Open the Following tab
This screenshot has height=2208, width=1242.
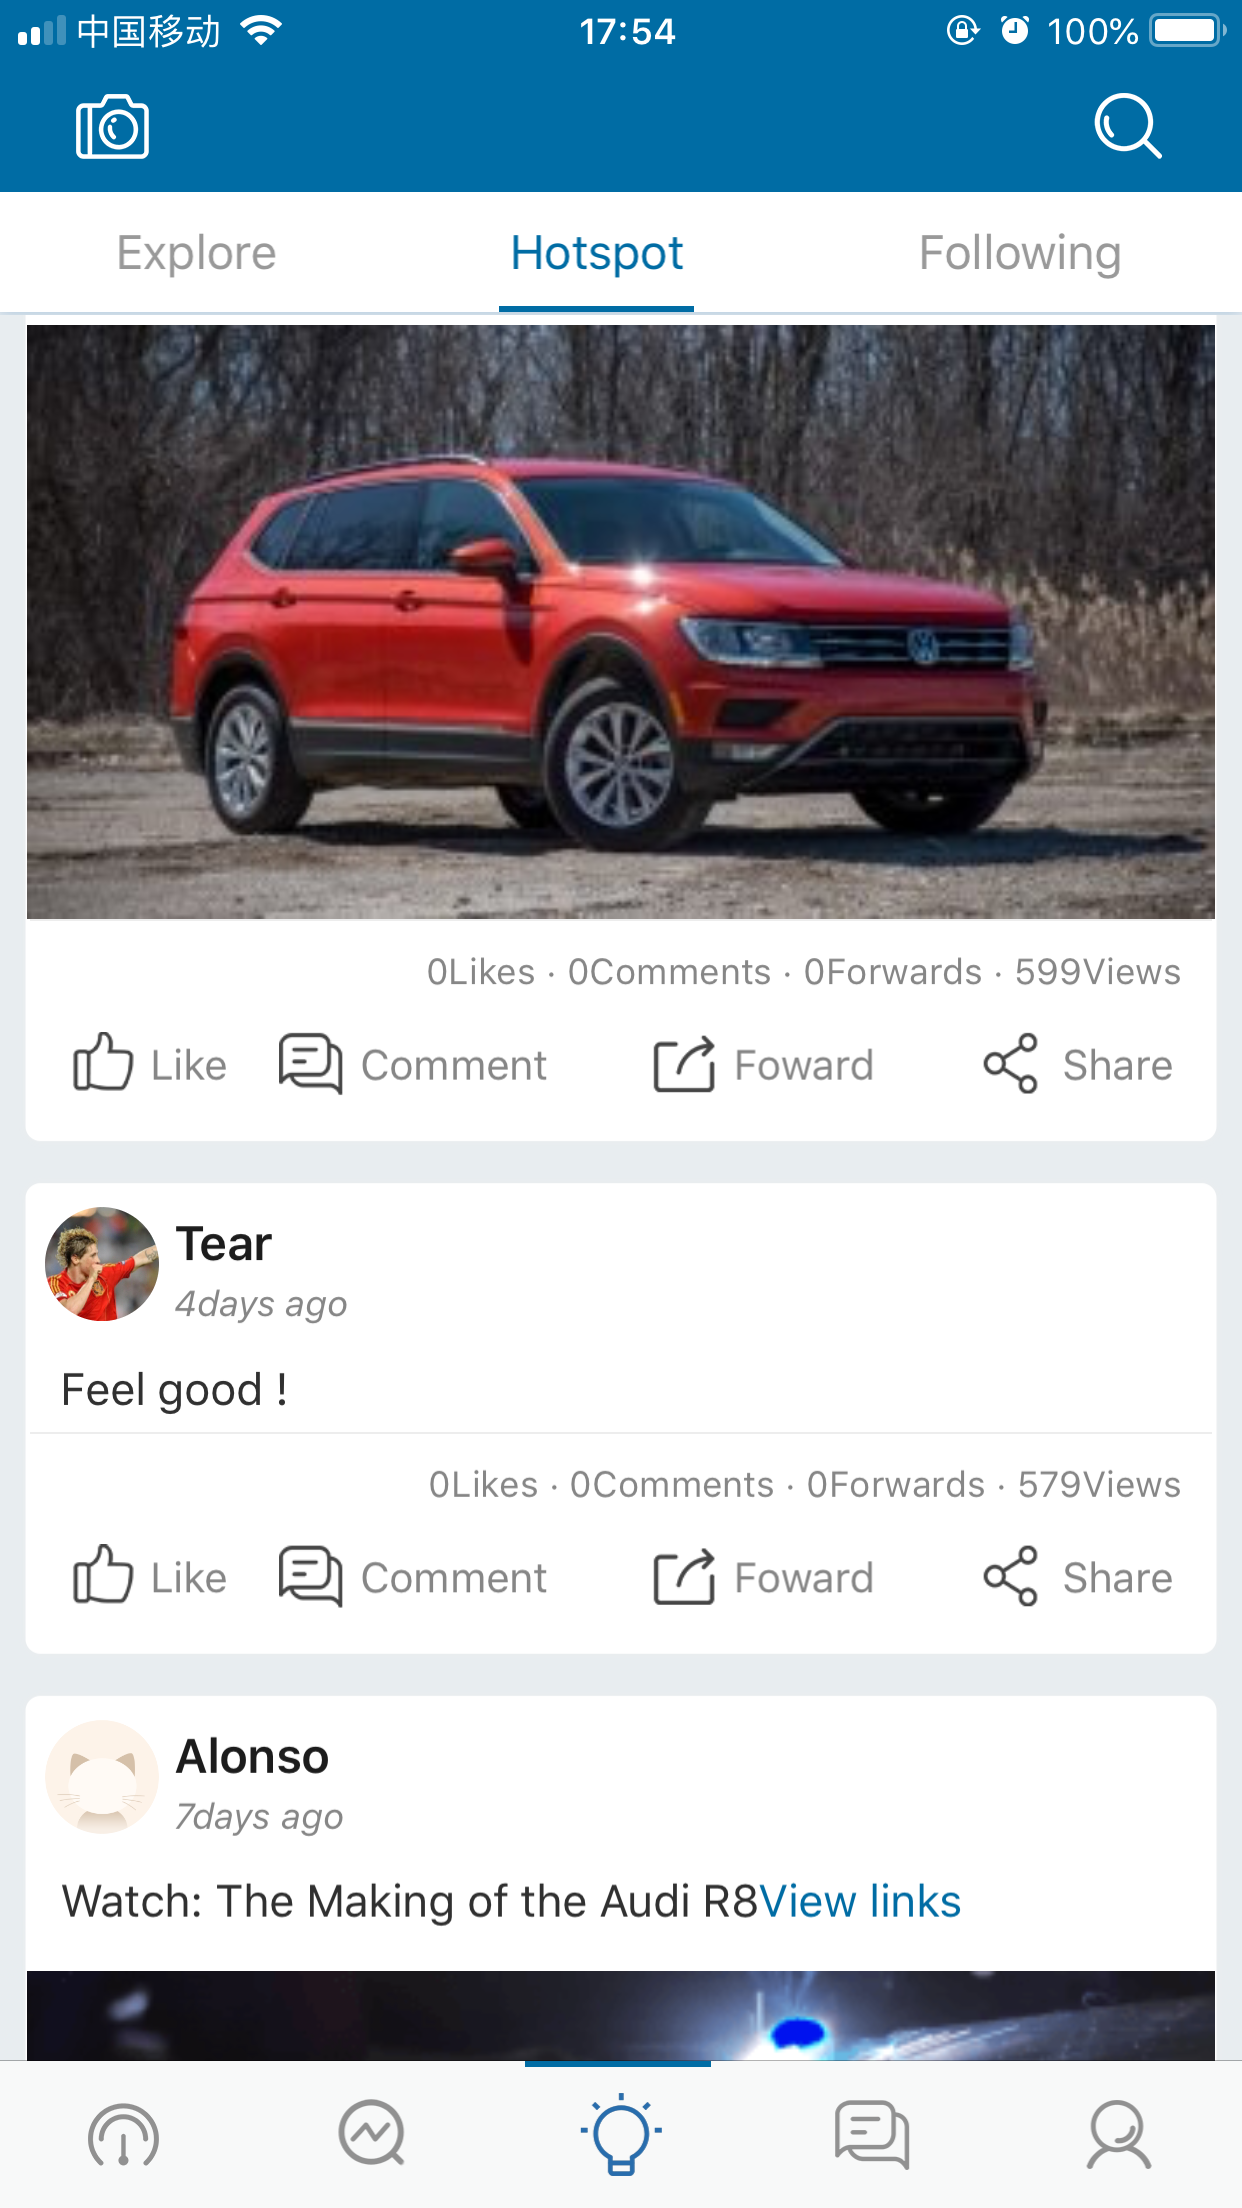pyautogui.click(x=1019, y=253)
